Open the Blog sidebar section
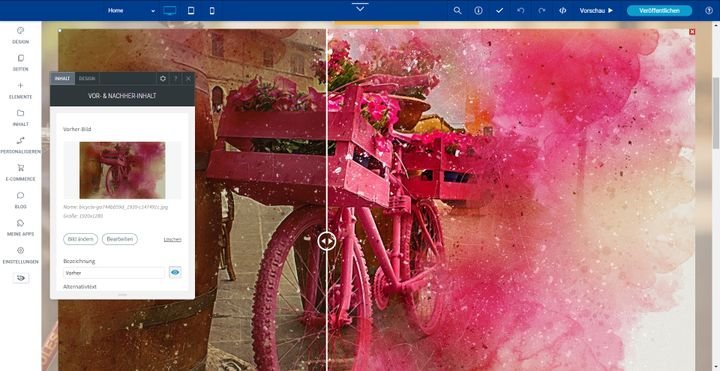This screenshot has width=720, height=371. pyautogui.click(x=20, y=200)
